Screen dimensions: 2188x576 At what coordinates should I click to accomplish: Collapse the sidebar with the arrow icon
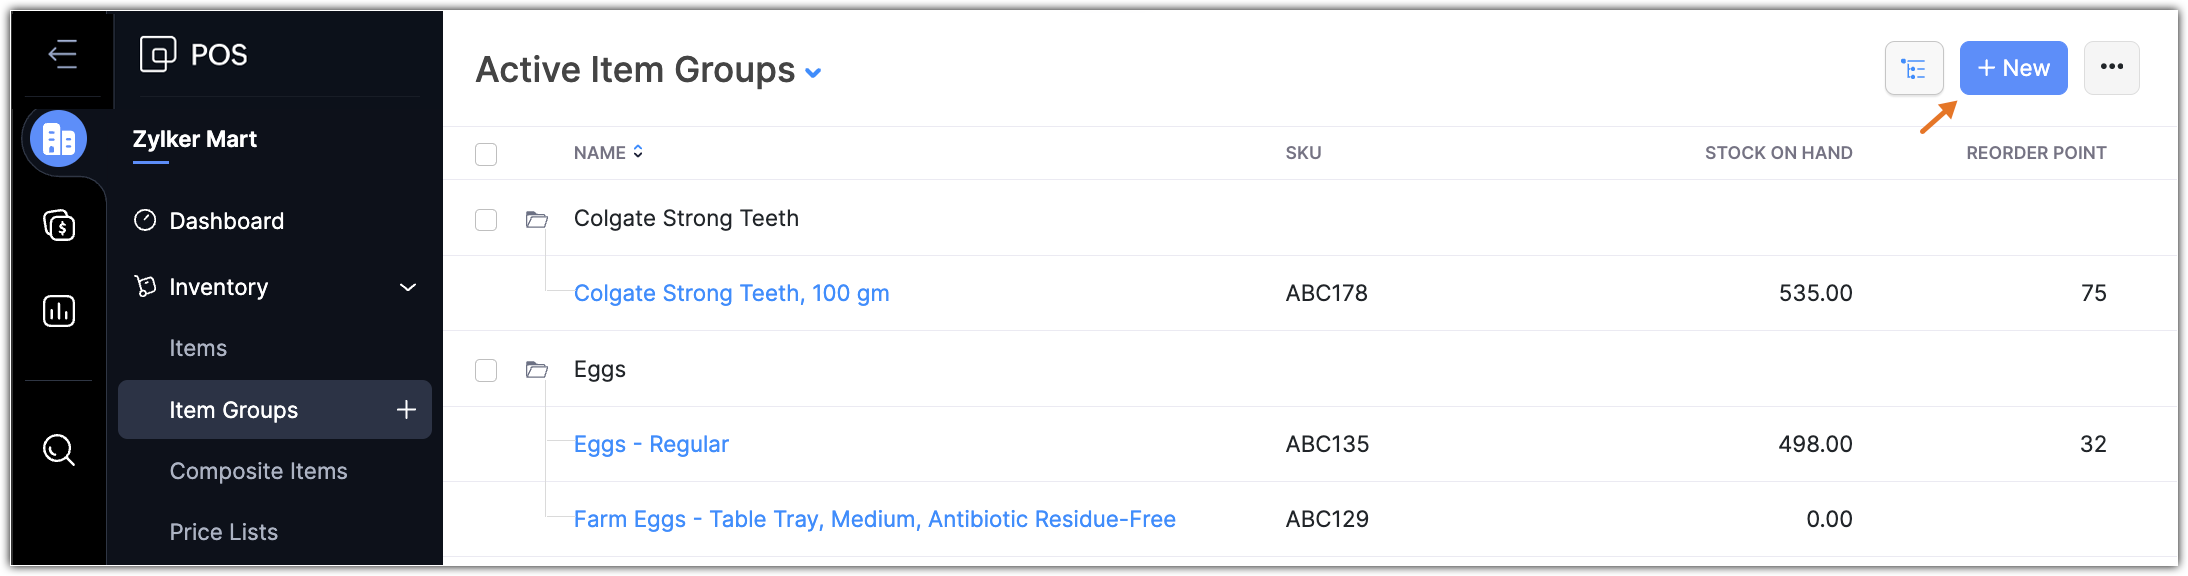coord(62,54)
